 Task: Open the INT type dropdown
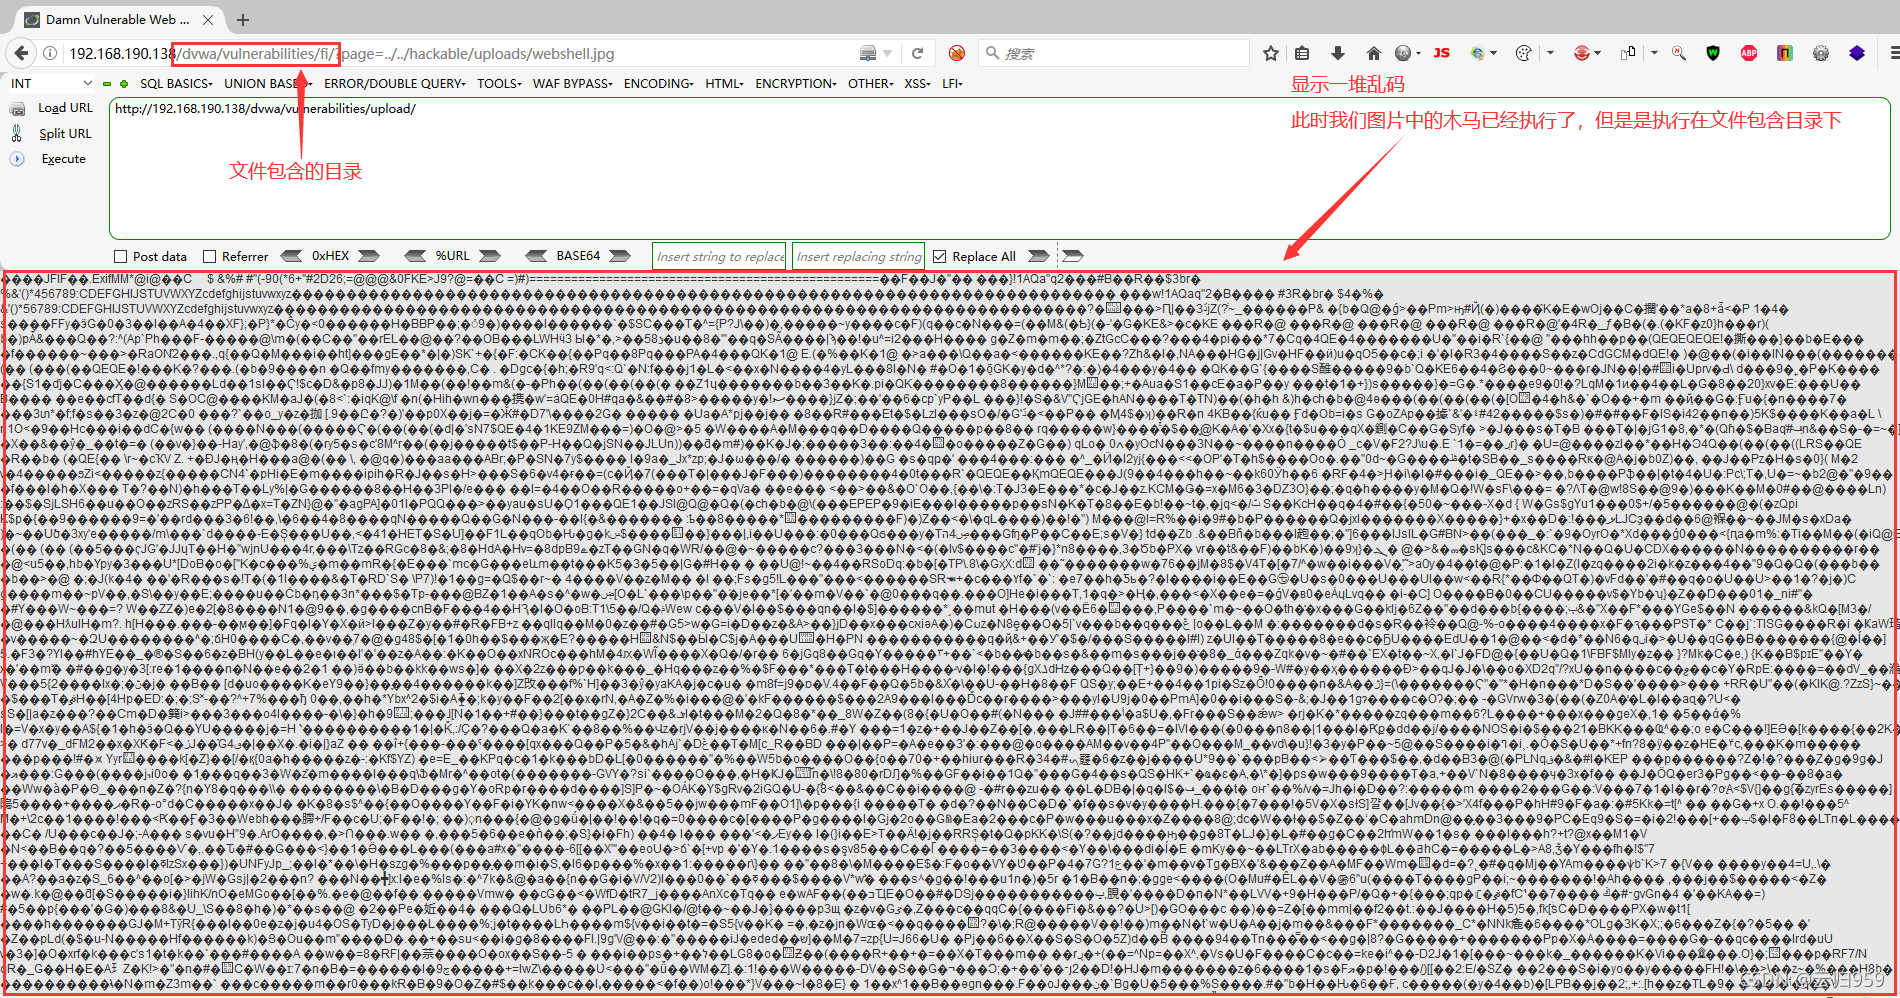52,84
